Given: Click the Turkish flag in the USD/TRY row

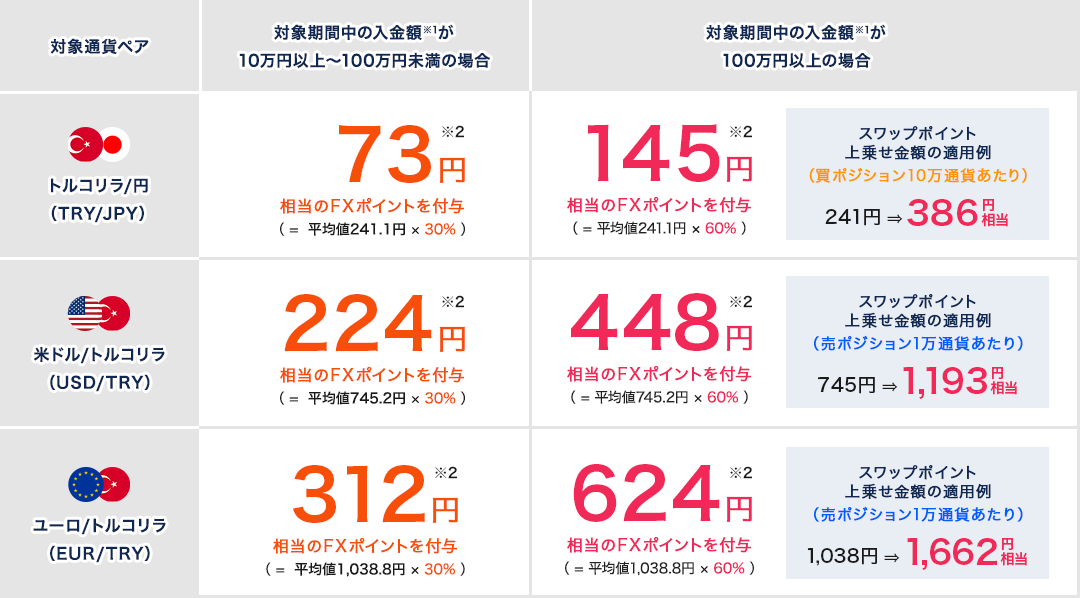Looking at the screenshot, I should click(x=115, y=314).
